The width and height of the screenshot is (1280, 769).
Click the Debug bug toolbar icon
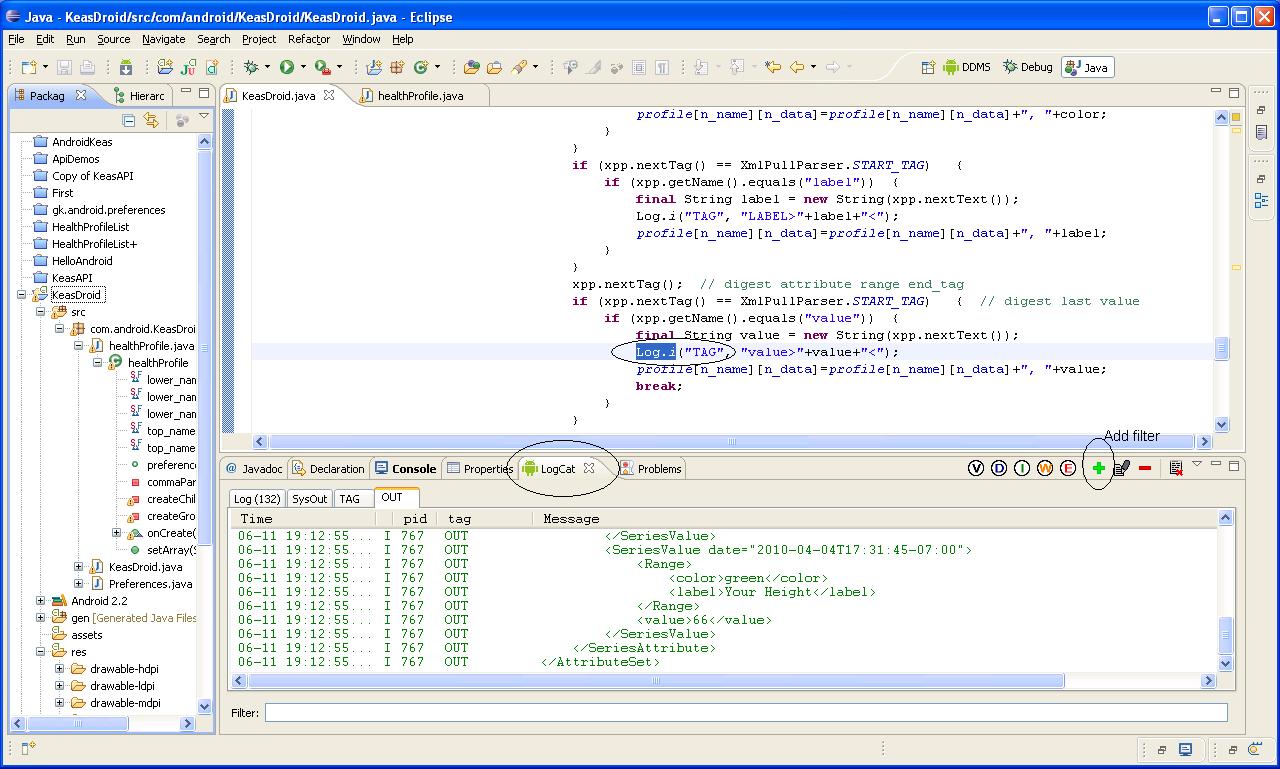[251, 67]
